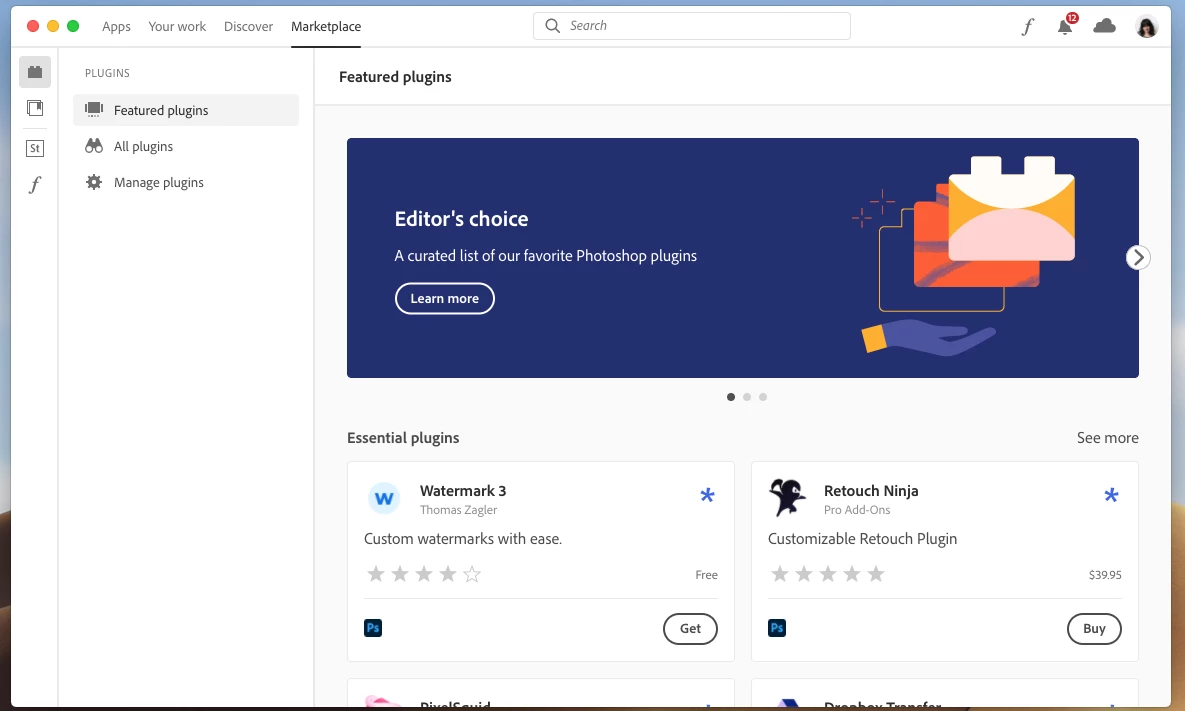Click the Photoshop badge on Watermark 3 card
Screen dimensions: 1185x711
373,628
